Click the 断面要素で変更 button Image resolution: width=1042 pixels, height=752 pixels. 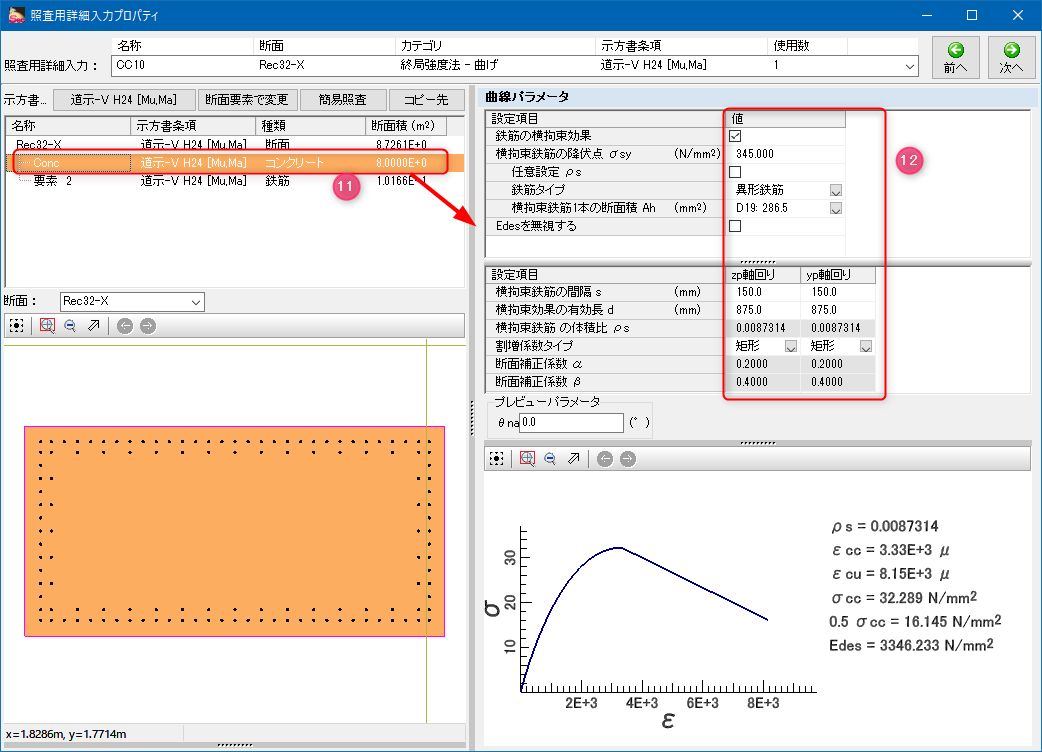coord(247,100)
